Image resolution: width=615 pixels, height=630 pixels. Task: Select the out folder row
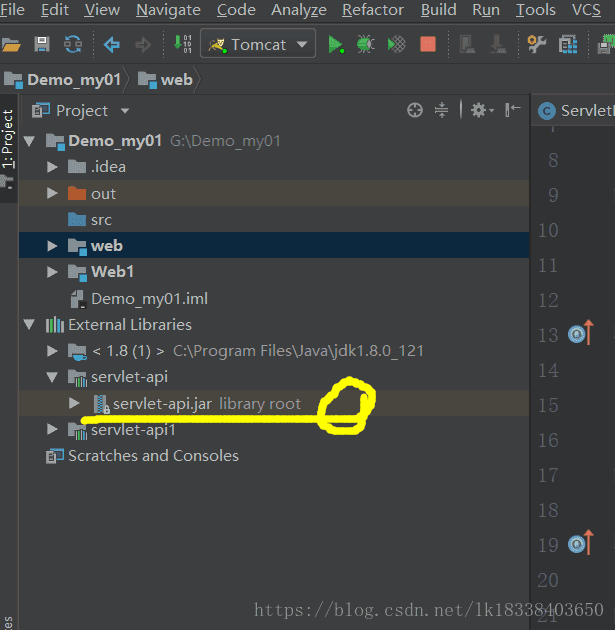pyautogui.click(x=274, y=193)
